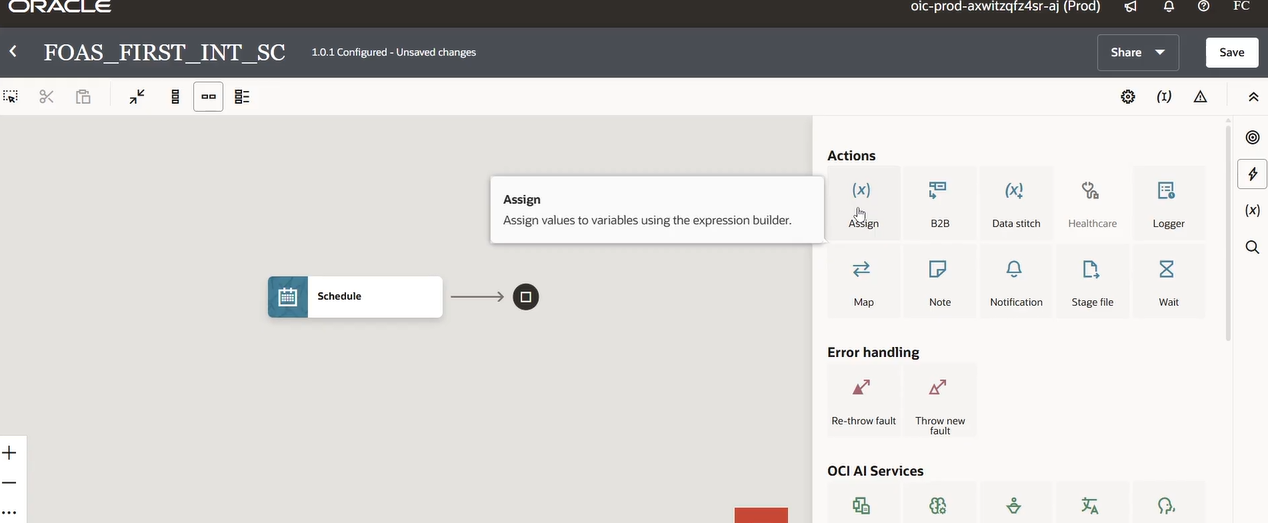The image size is (1268, 523).
Task: Switch to pseudo-code view
Action: [x=242, y=97]
